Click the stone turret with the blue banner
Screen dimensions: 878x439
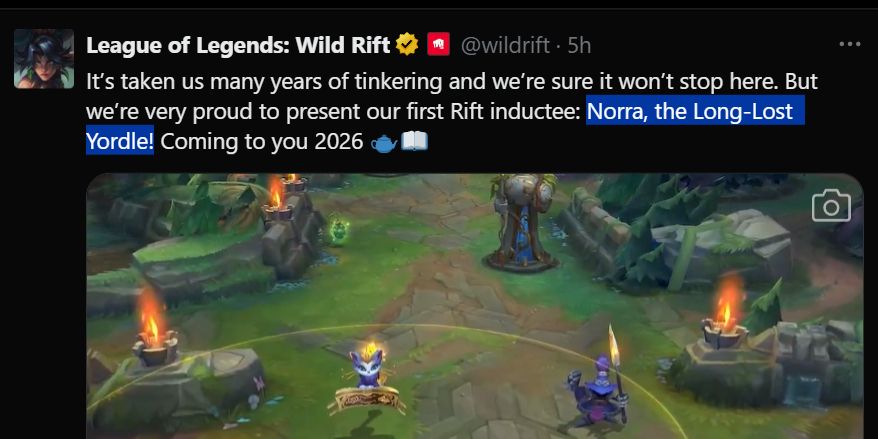coord(521,223)
